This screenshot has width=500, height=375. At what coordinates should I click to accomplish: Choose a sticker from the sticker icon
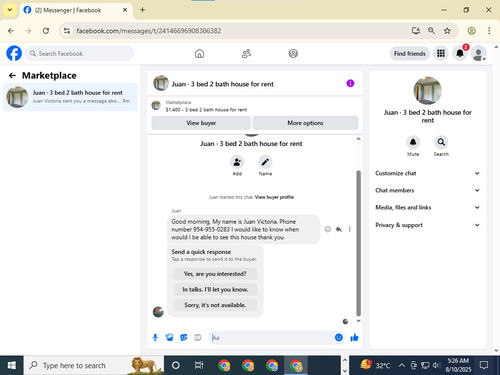(x=184, y=338)
